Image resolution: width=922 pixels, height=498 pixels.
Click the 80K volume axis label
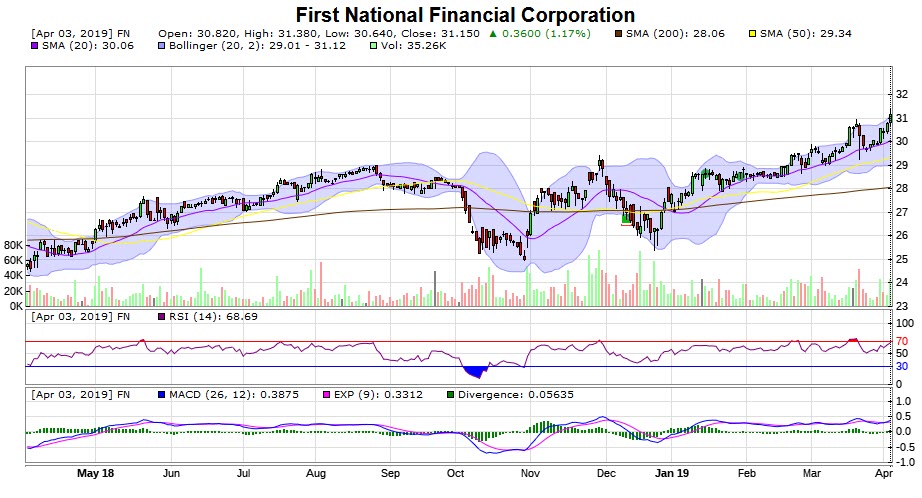pos(13,245)
